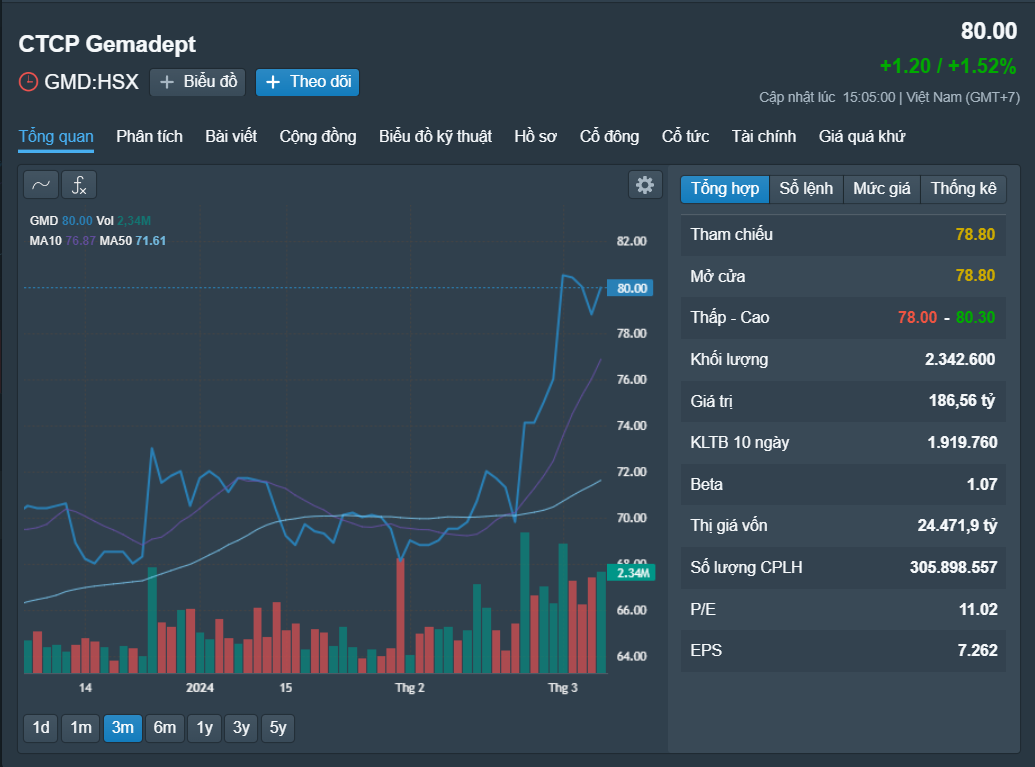
Task: View the Cổ tức tab
Action: 685,137
